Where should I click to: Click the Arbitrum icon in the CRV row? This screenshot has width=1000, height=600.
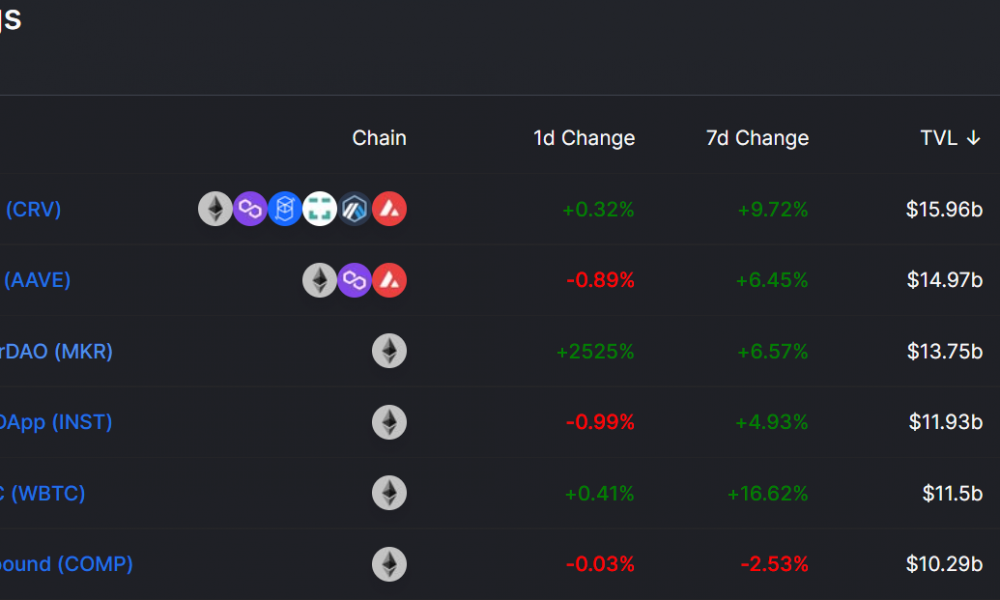(x=355, y=209)
